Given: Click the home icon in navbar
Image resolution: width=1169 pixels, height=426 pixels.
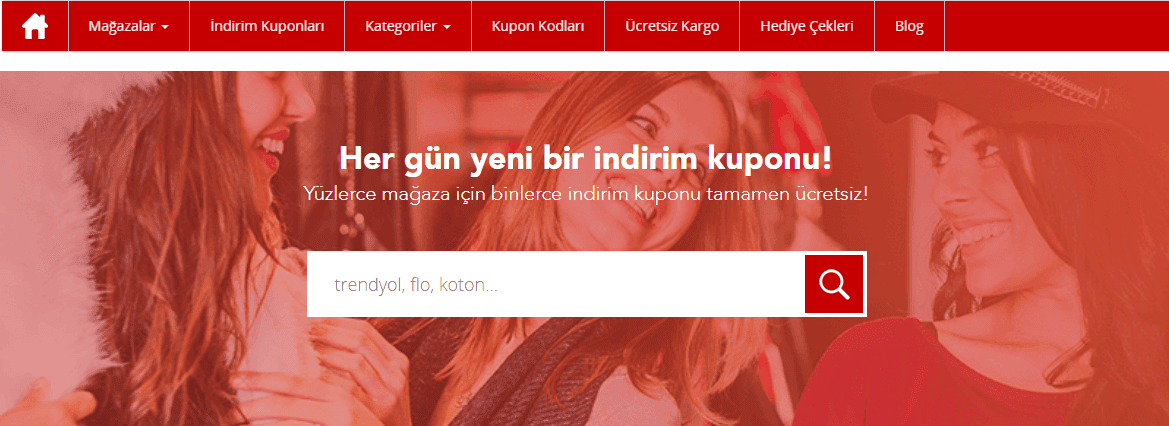Looking at the screenshot, I should coord(35,26).
